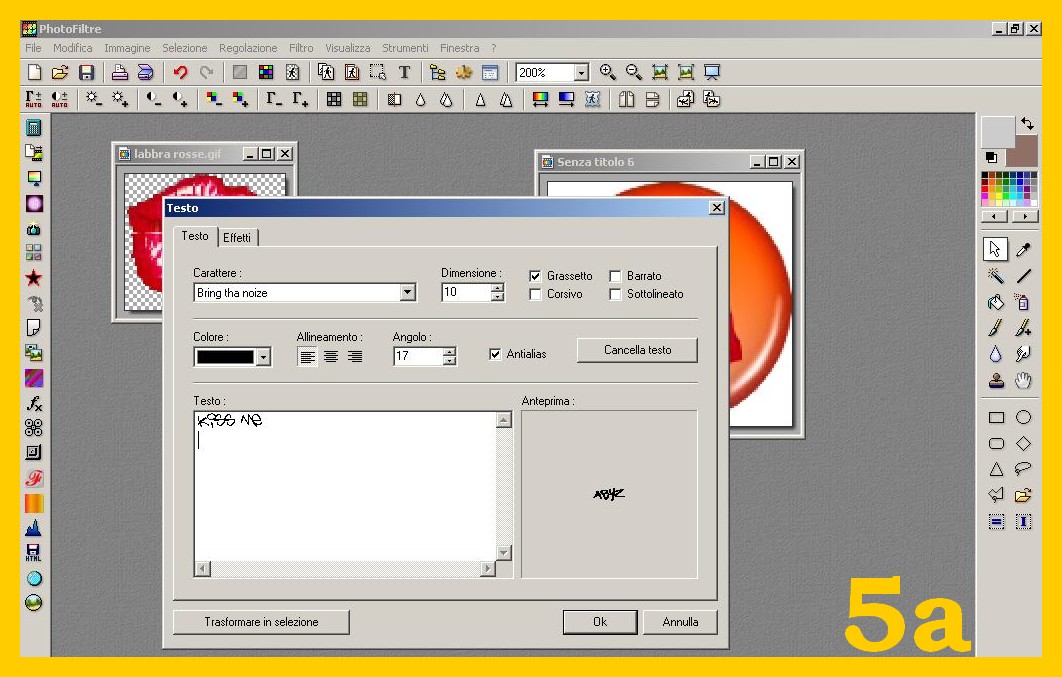Image resolution: width=1062 pixels, height=677 pixels.
Task: Enable the Corsivo checkbox
Action: pyautogui.click(x=535, y=294)
